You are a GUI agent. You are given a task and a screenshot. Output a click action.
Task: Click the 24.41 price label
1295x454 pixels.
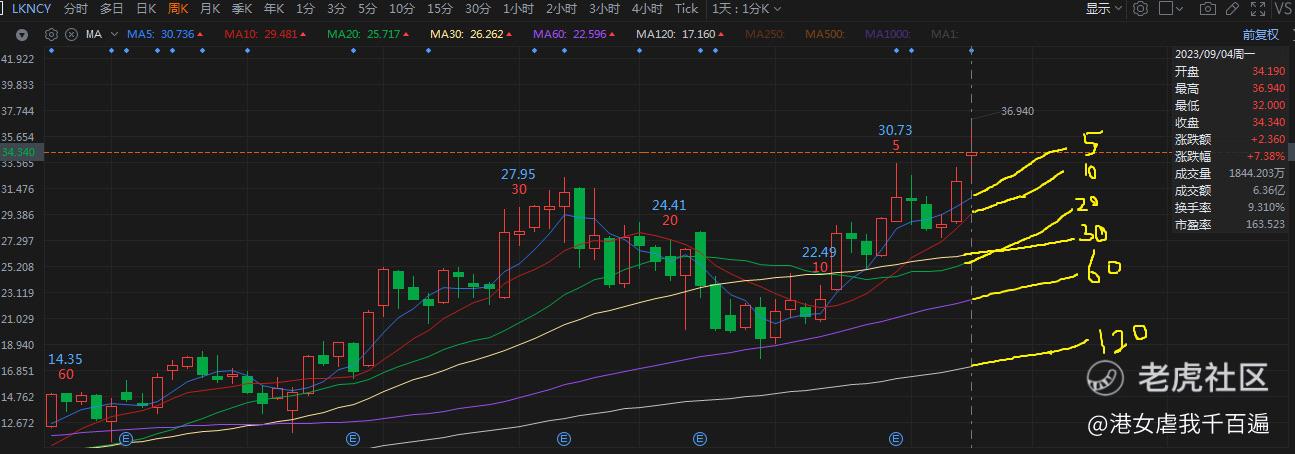pos(669,205)
